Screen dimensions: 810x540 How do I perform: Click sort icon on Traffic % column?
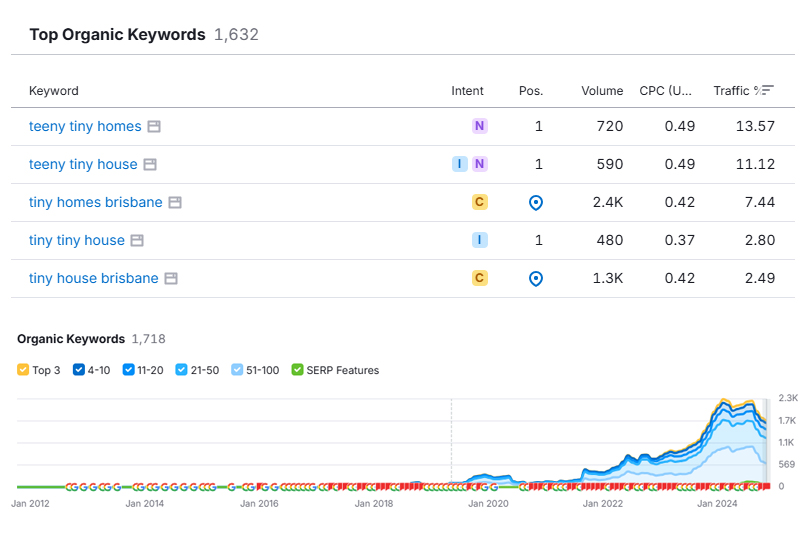(767, 91)
